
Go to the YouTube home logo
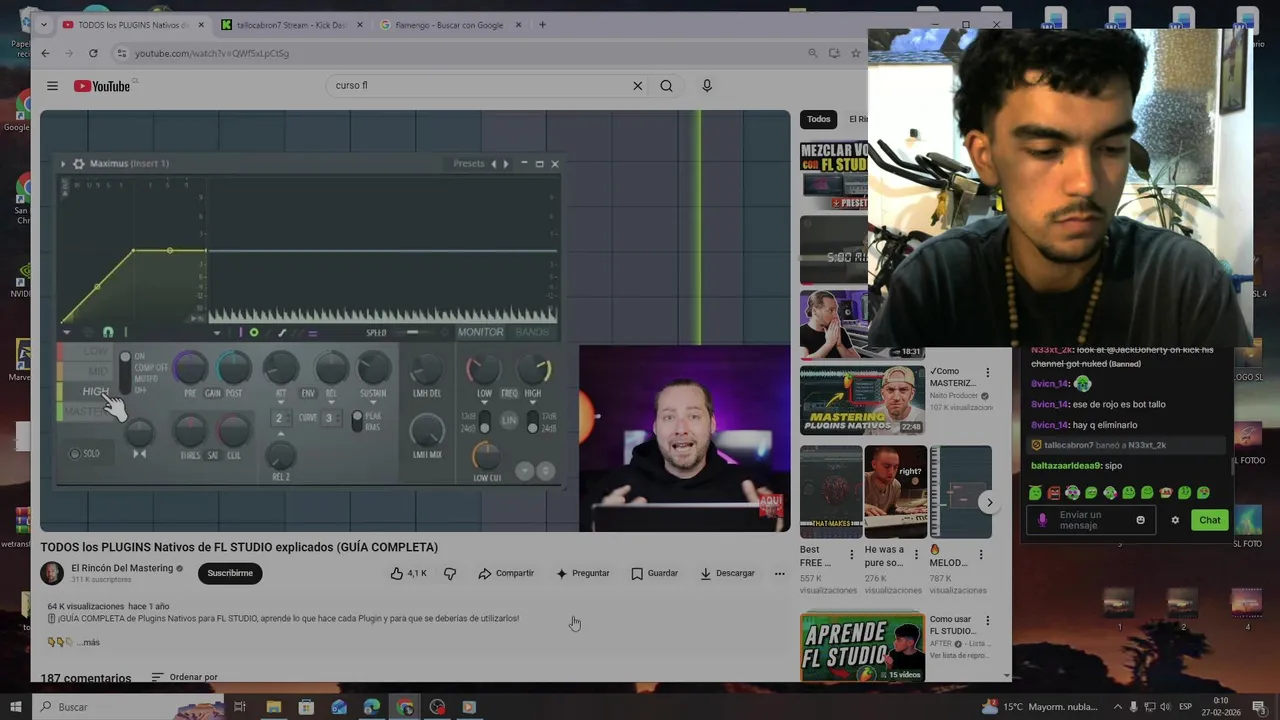(x=102, y=86)
